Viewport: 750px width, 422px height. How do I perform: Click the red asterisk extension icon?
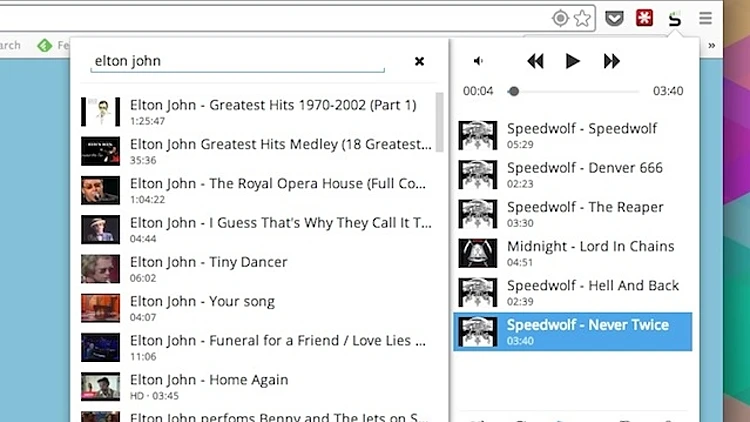(x=645, y=18)
